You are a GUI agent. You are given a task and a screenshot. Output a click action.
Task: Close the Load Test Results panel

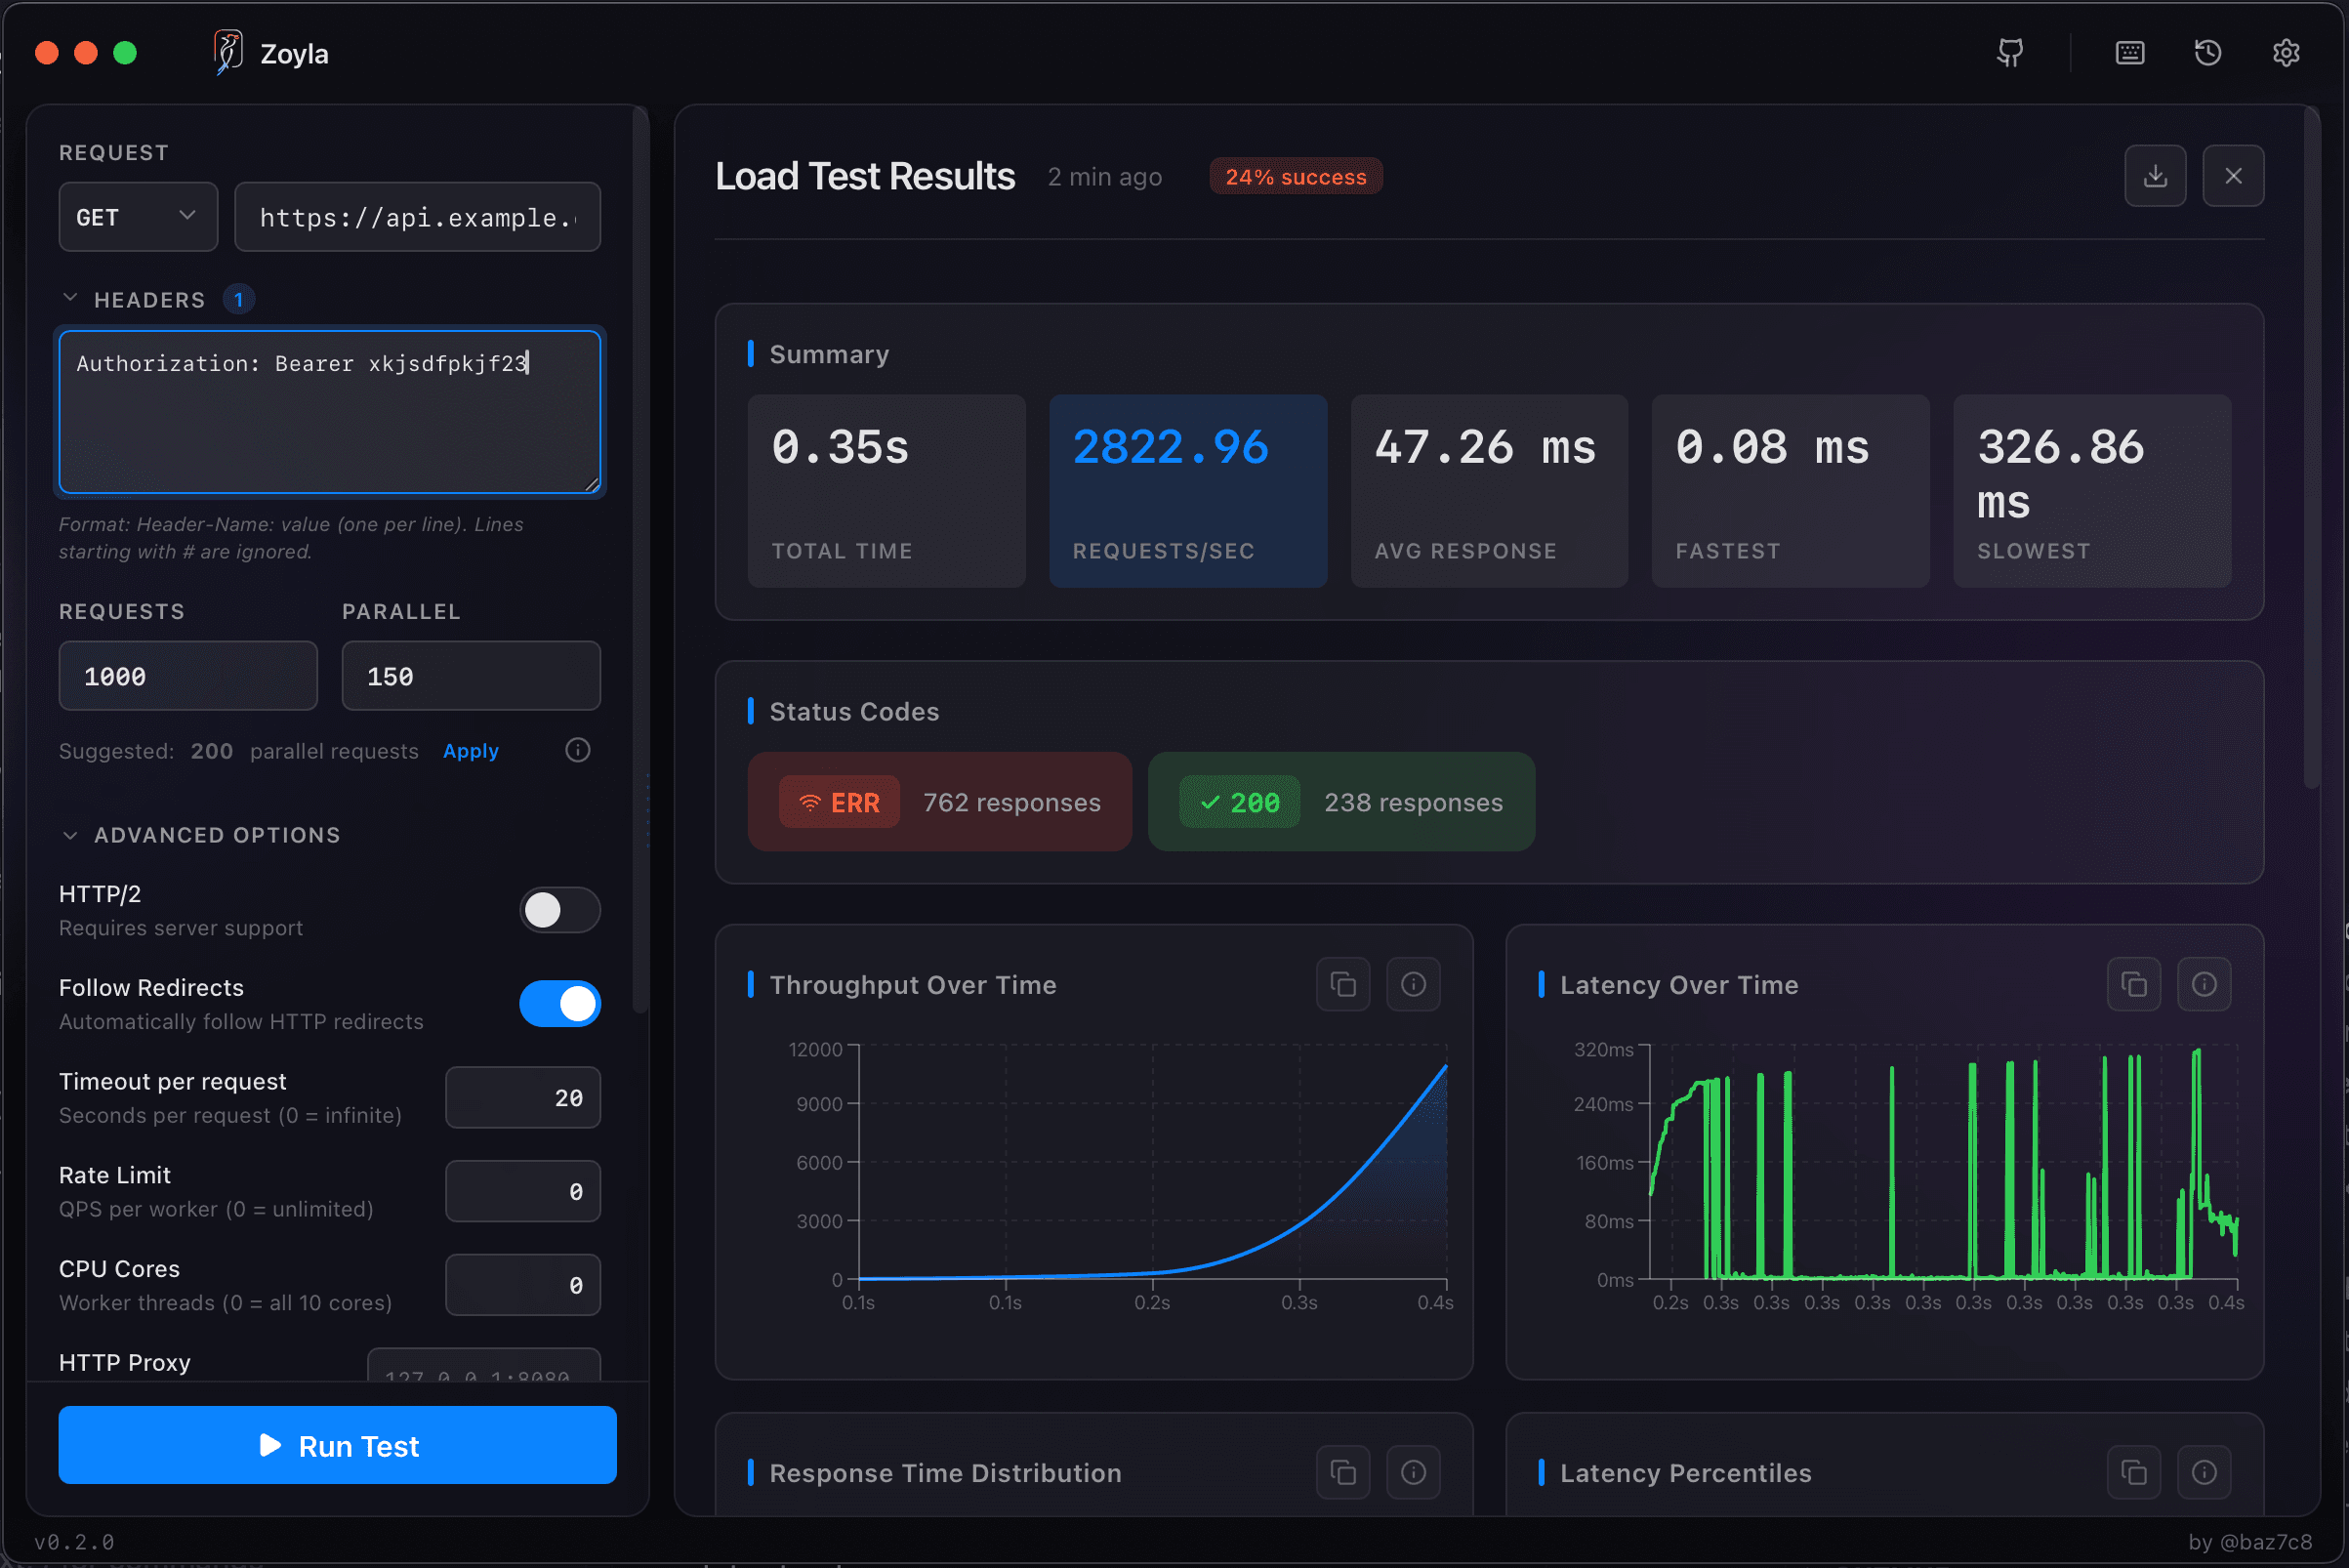coord(2234,175)
